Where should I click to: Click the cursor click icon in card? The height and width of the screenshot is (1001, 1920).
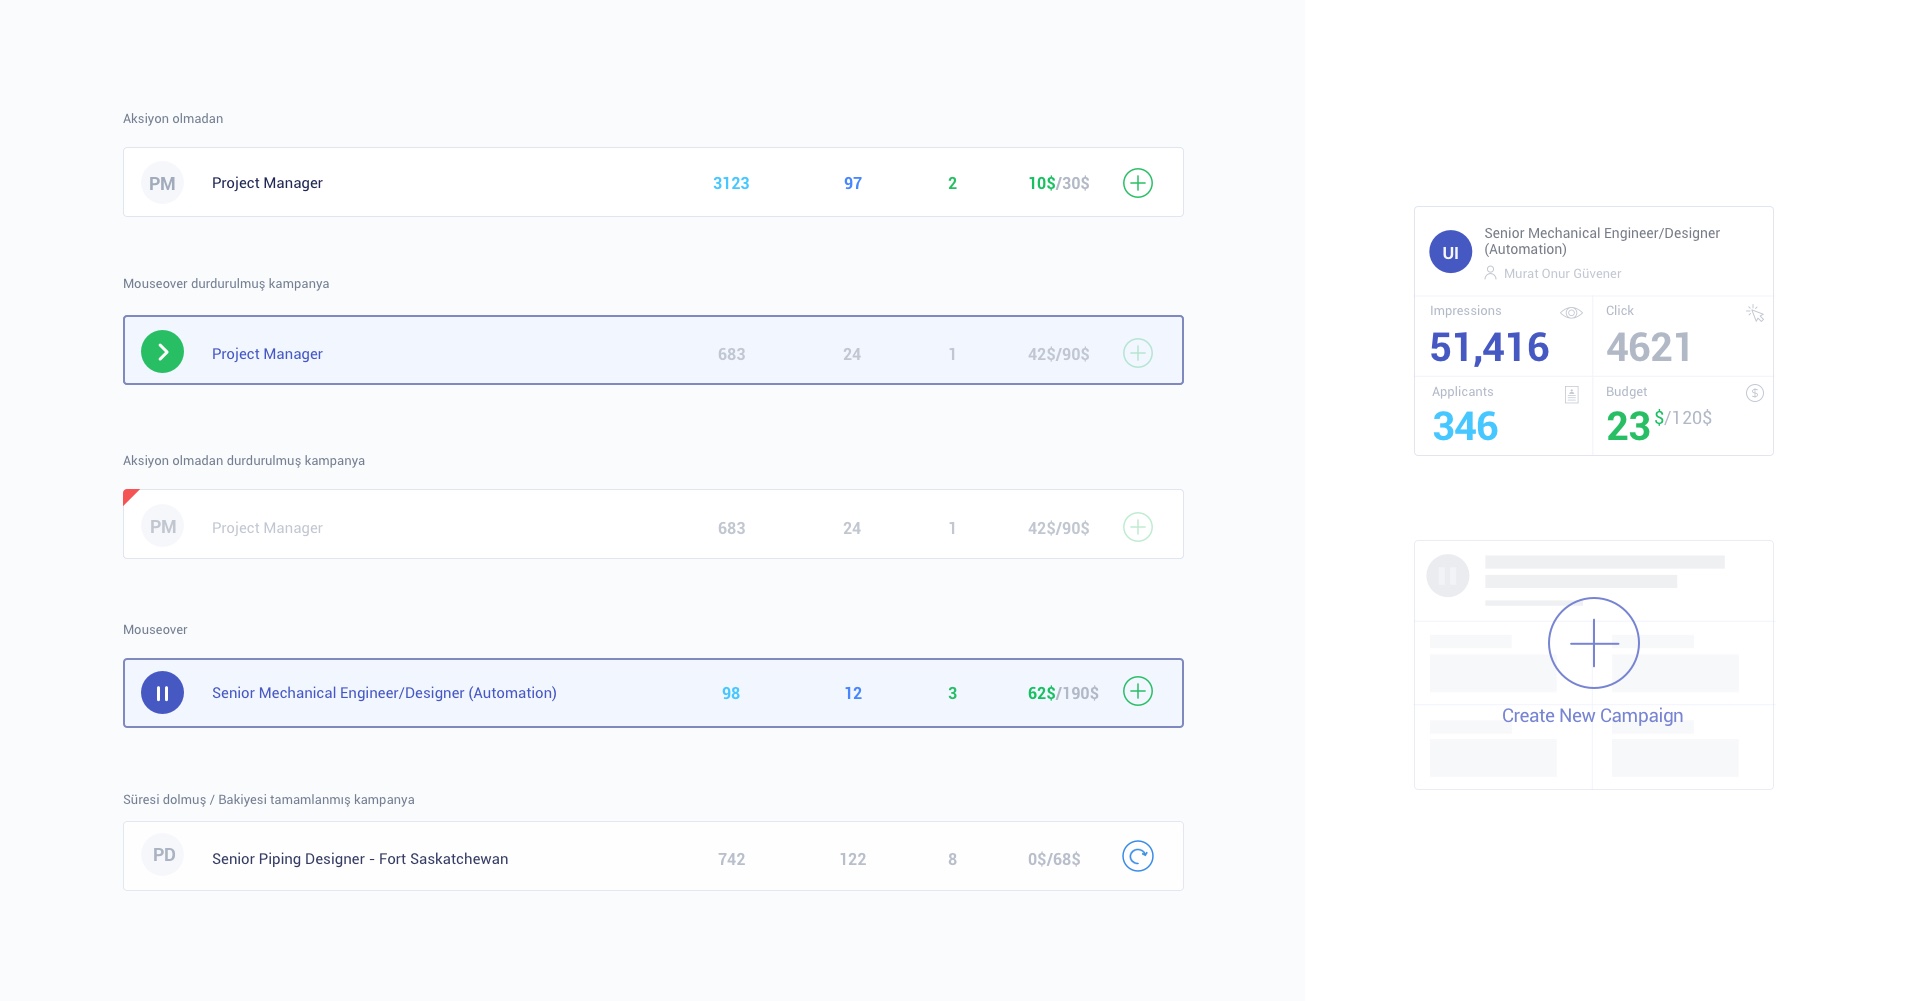click(x=1755, y=313)
